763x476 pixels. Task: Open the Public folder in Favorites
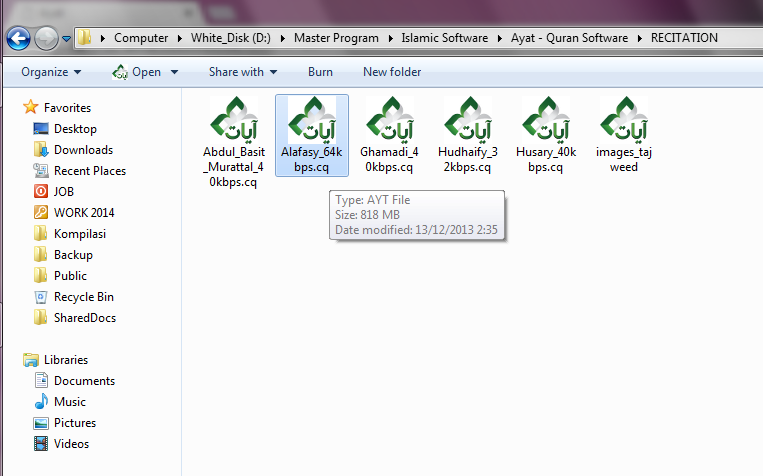pos(60,276)
